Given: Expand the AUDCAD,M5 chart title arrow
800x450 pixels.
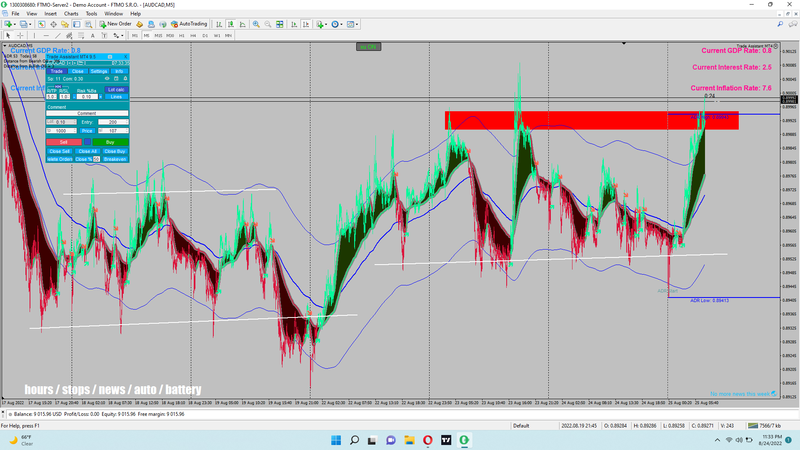Looking at the screenshot, I should pos(5,45).
